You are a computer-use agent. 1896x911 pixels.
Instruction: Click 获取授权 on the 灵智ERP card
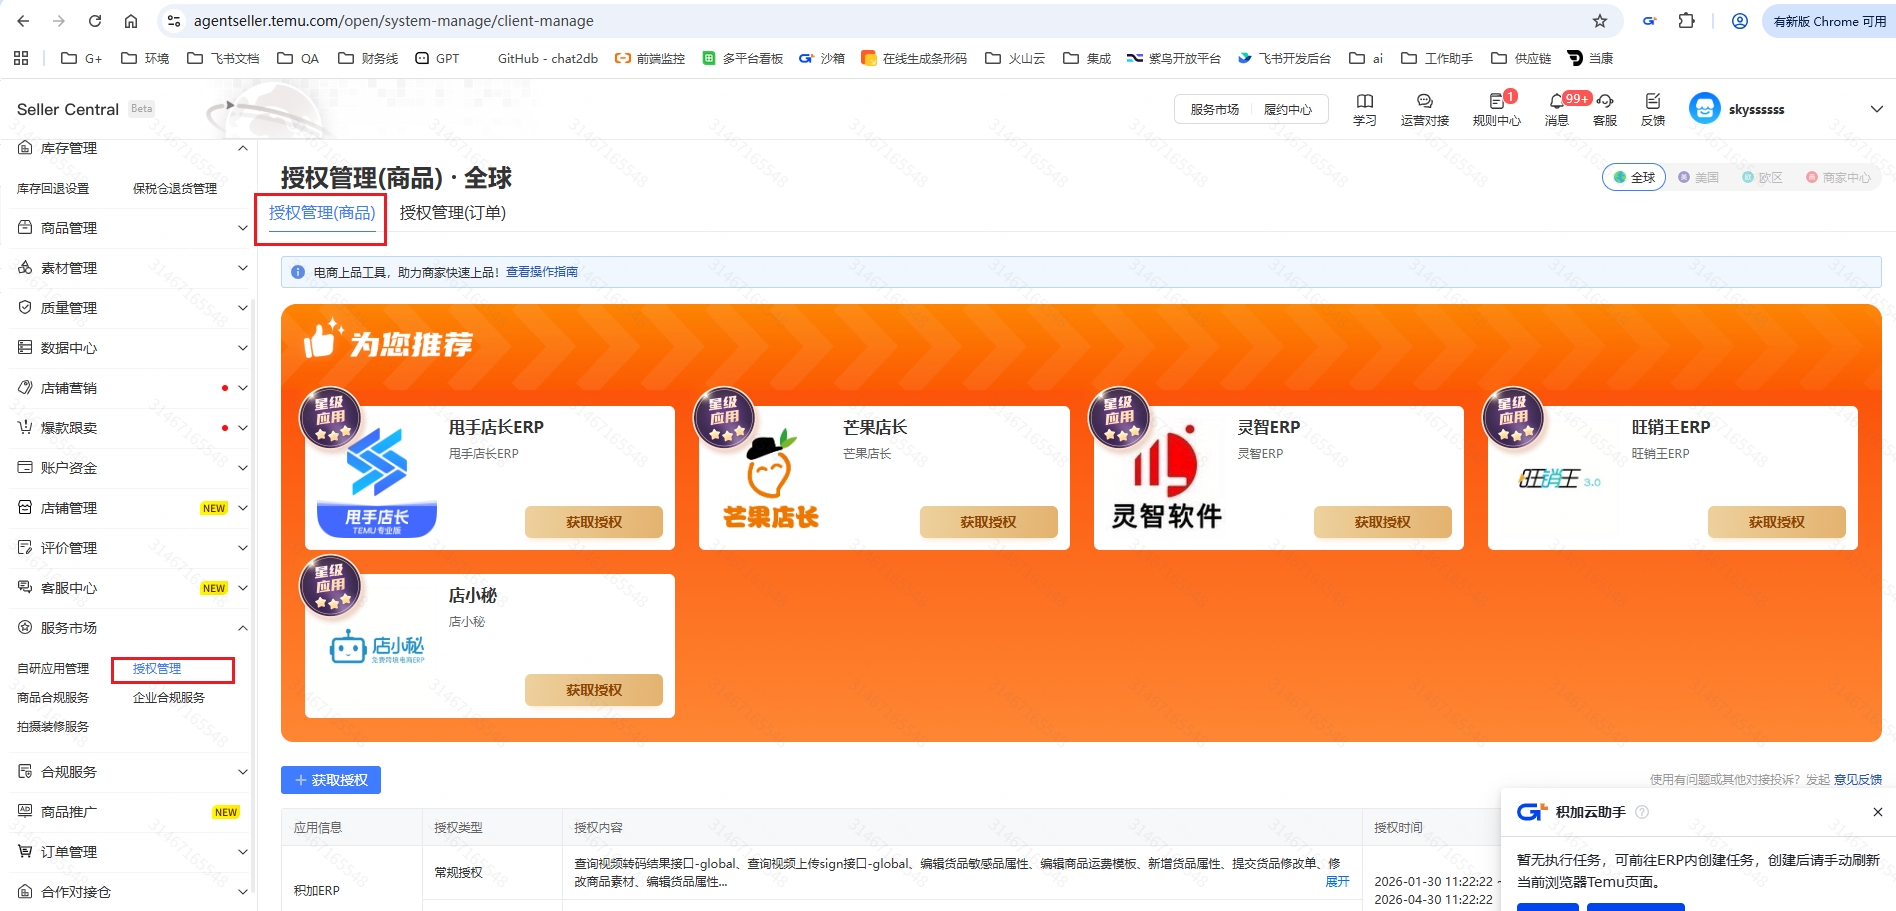click(x=1382, y=522)
